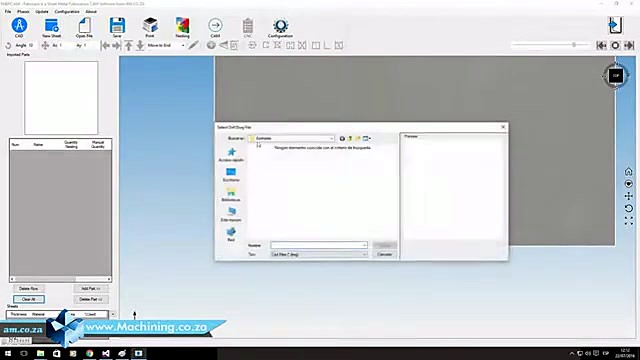Click the move cross-arrows icon
640x360 pixels.
pos(45,46)
